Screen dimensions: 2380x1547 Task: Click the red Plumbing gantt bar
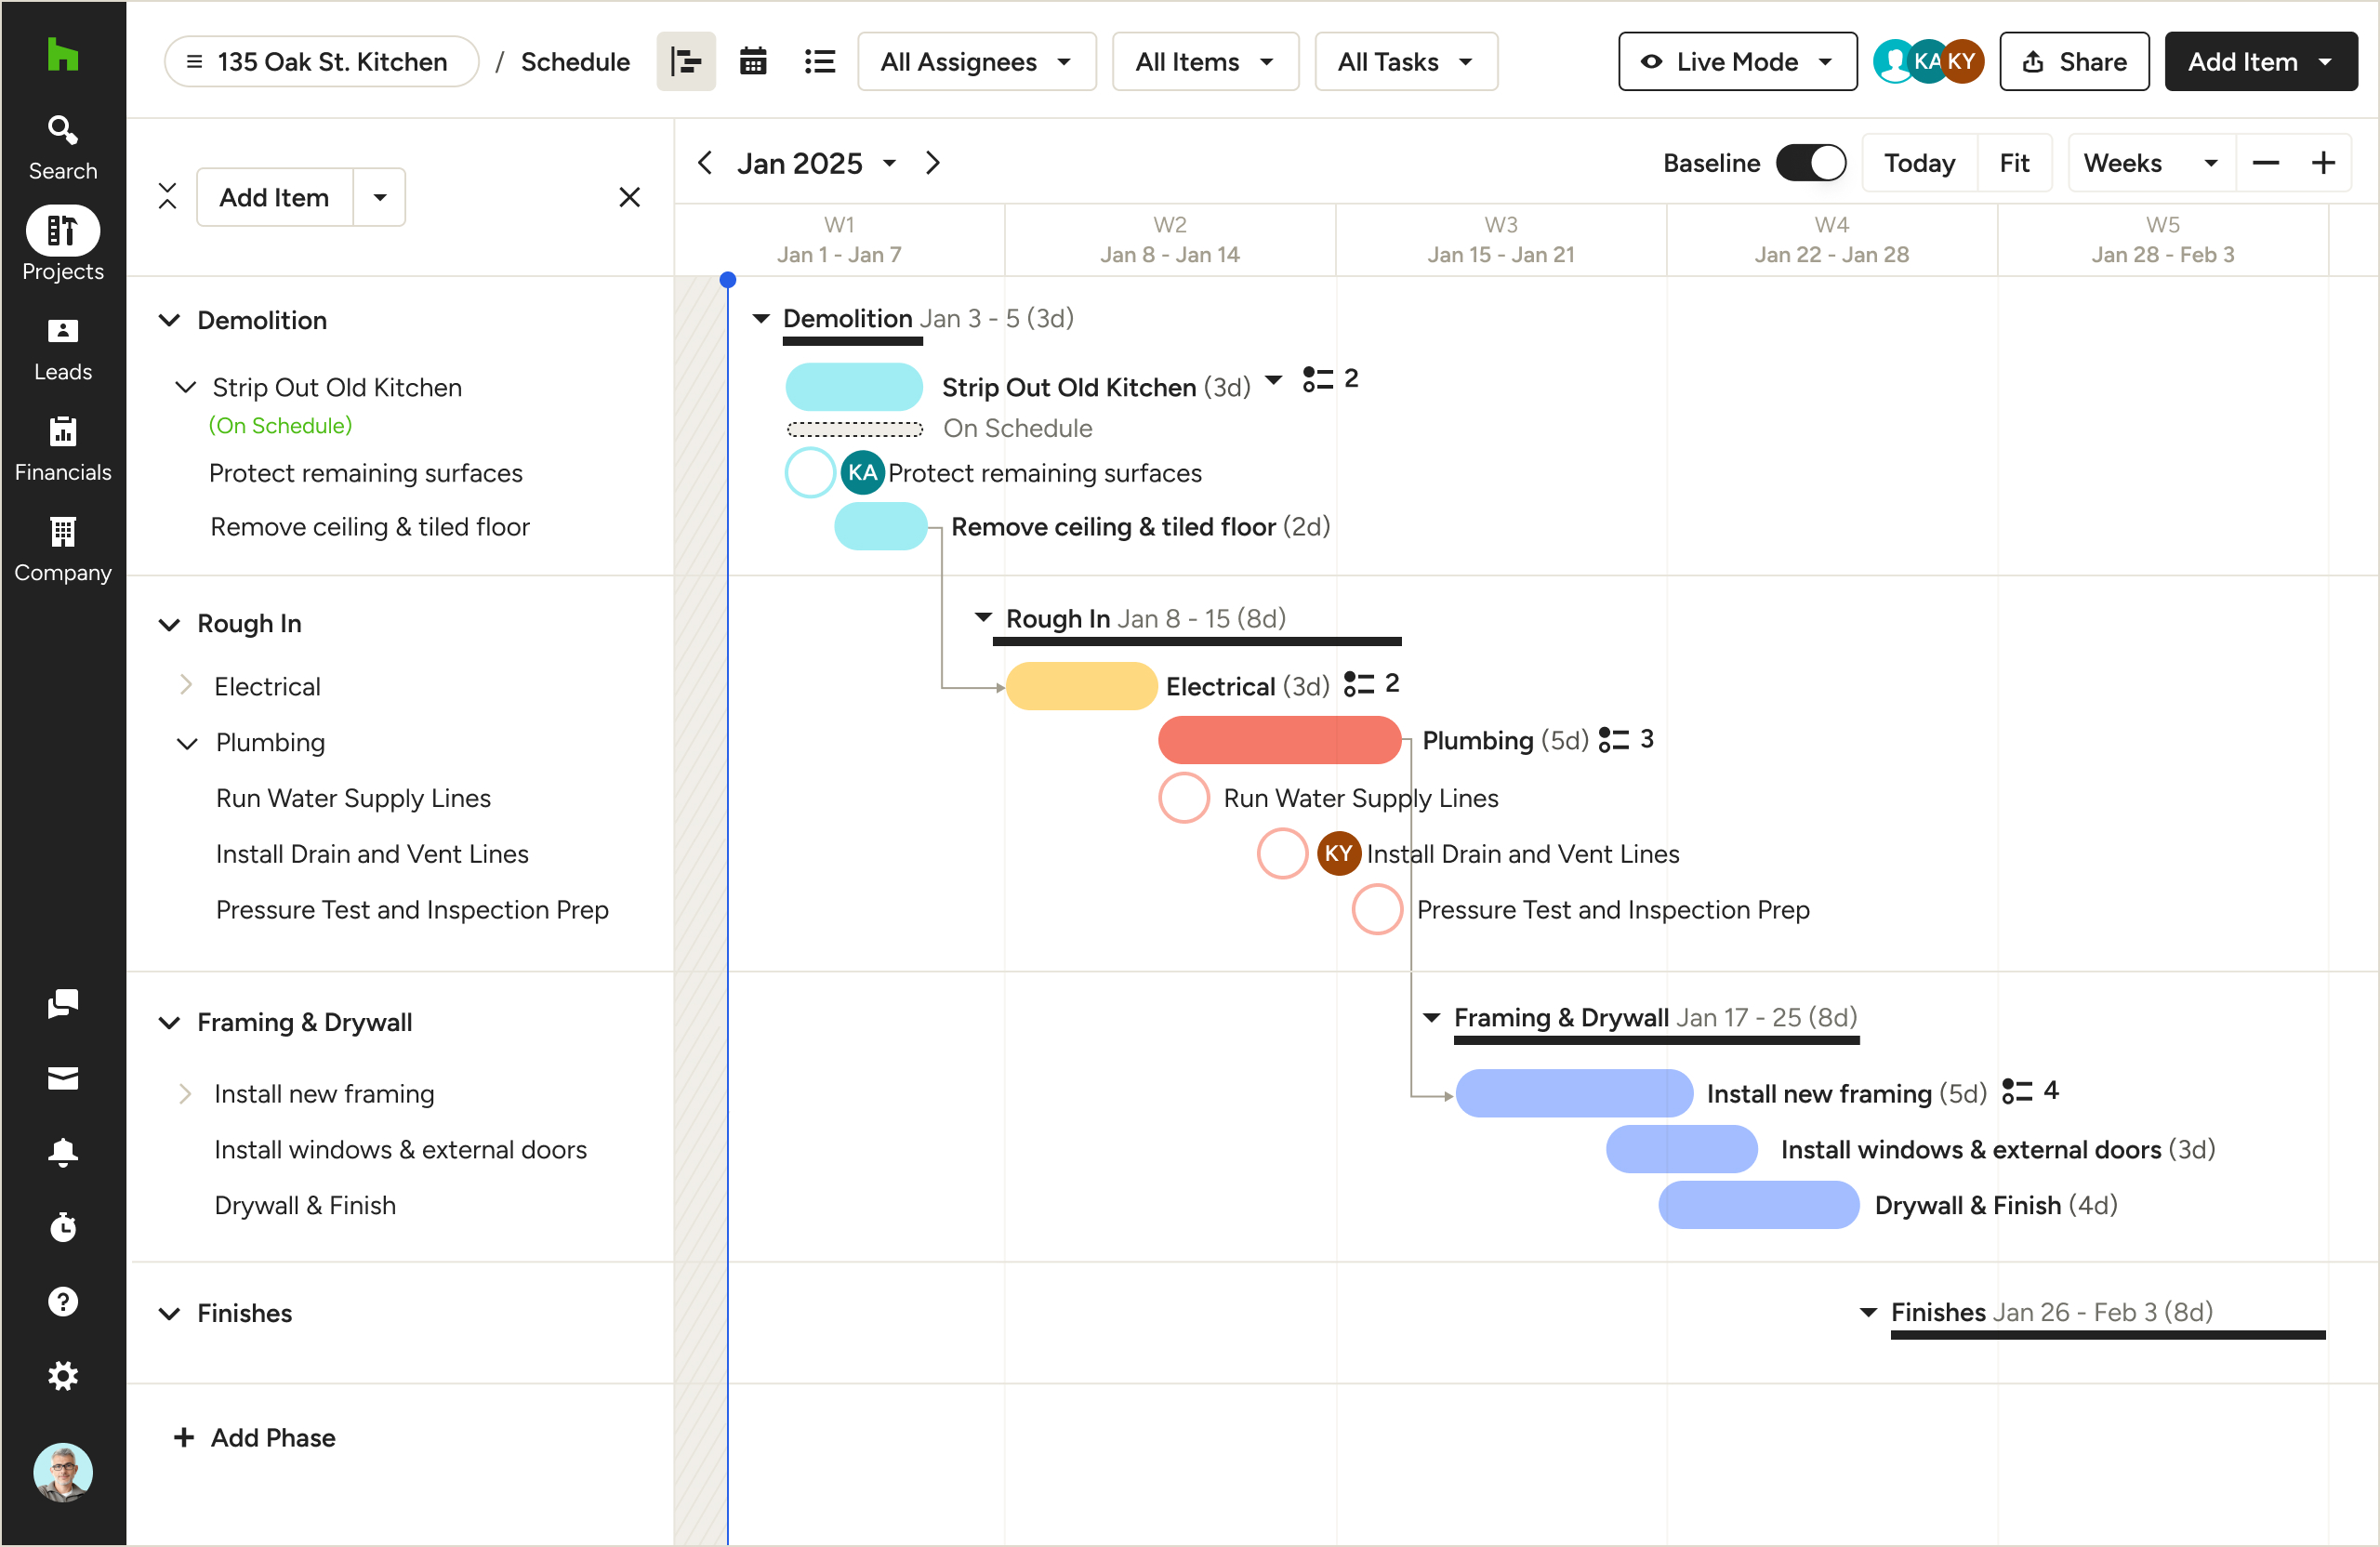pyautogui.click(x=1278, y=741)
